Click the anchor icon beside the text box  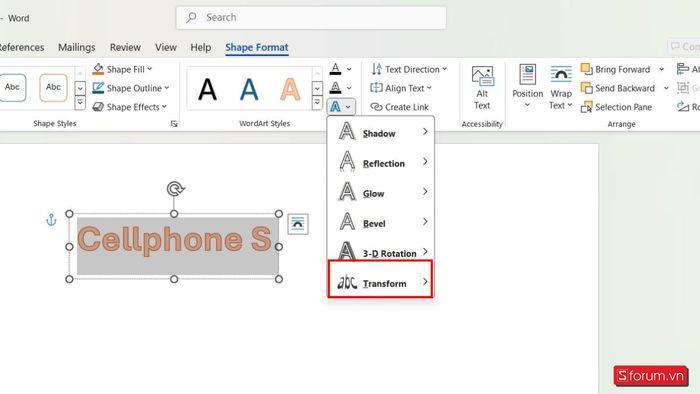tap(51, 220)
